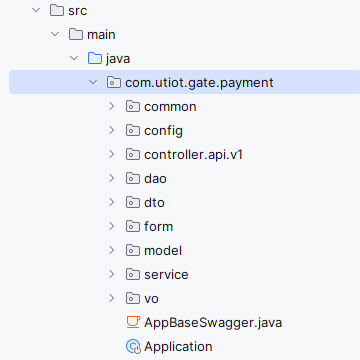
Task: Click the com.utiot.gate.payment package icon
Action: [x=114, y=83]
